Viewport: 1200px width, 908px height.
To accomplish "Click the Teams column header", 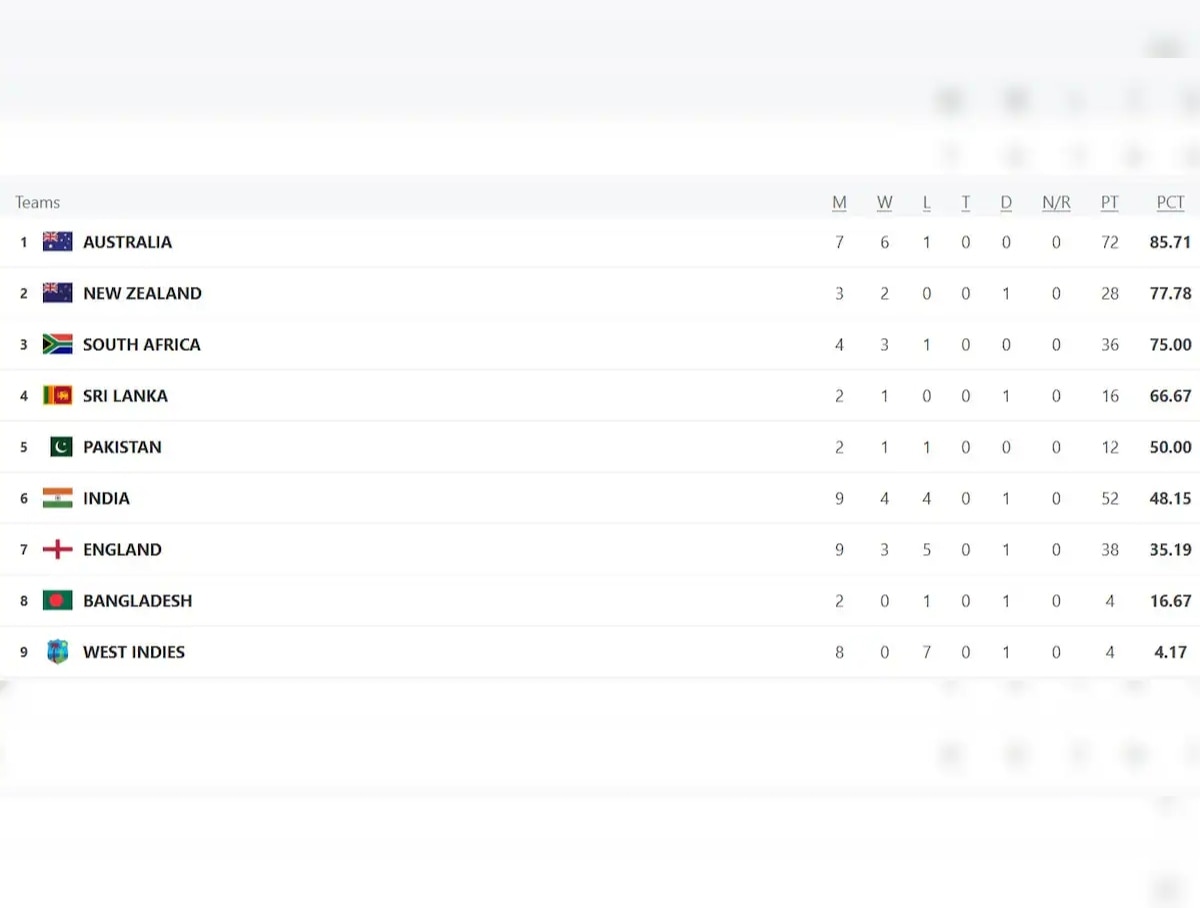I will coord(38,202).
